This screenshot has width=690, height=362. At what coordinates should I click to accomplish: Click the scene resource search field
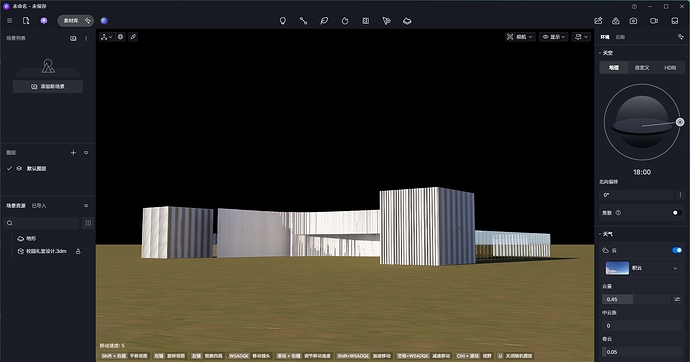tap(42, 223)
